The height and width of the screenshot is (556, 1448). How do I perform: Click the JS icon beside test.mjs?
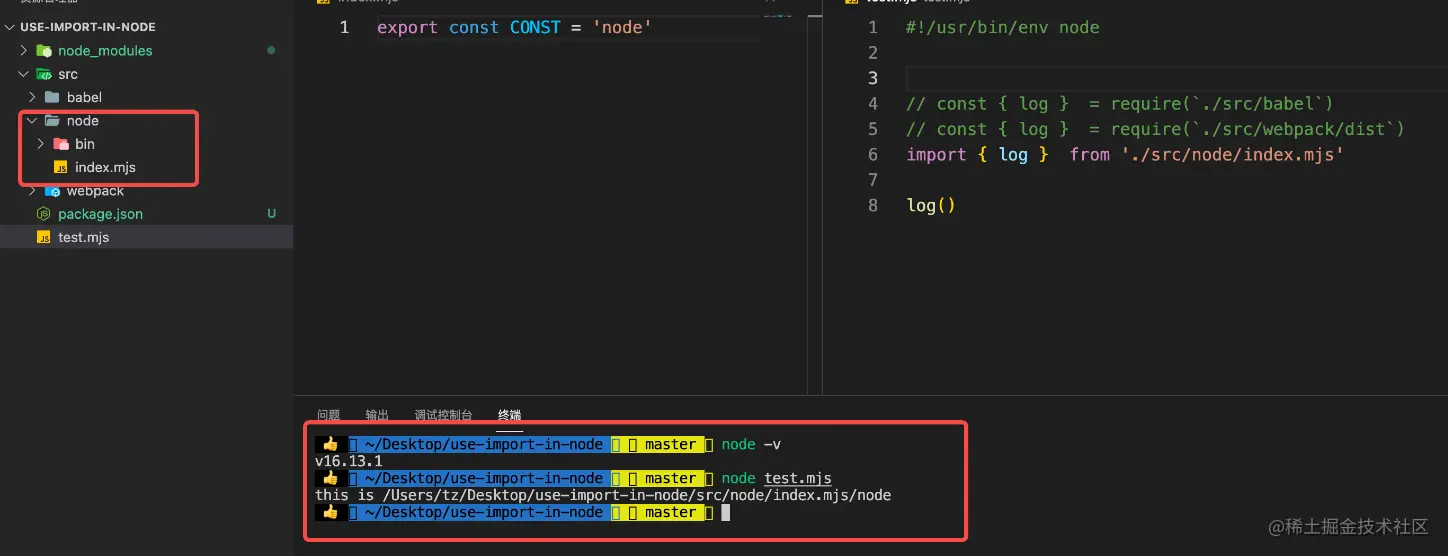tap(44, 237)
